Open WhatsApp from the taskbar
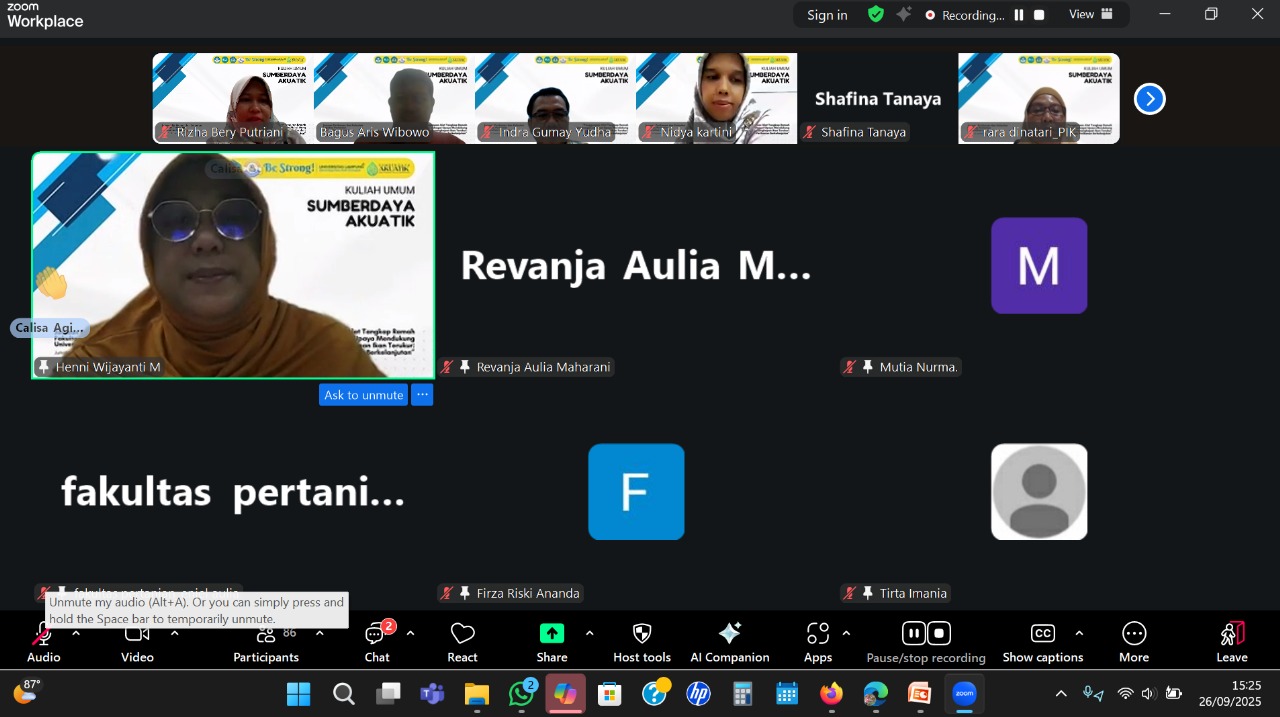The image size is (1280, 717). 521,694
